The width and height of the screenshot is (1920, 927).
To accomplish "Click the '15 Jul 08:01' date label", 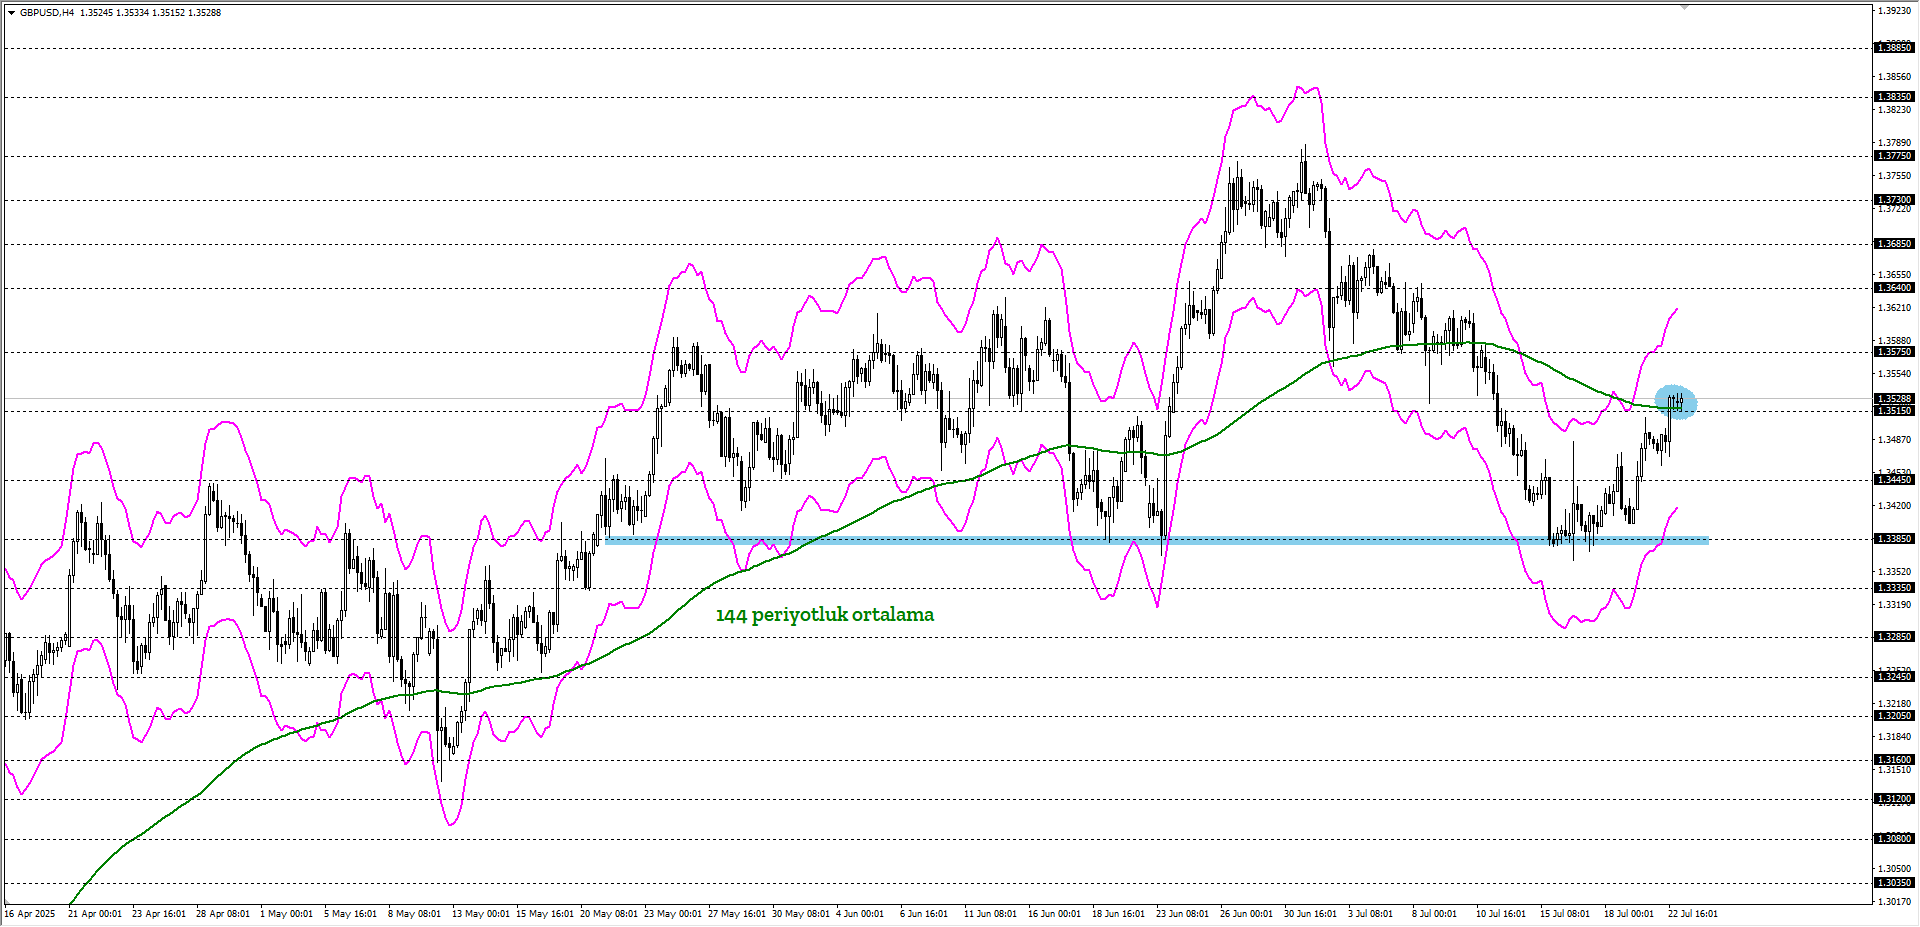I will coord(1565,914).
